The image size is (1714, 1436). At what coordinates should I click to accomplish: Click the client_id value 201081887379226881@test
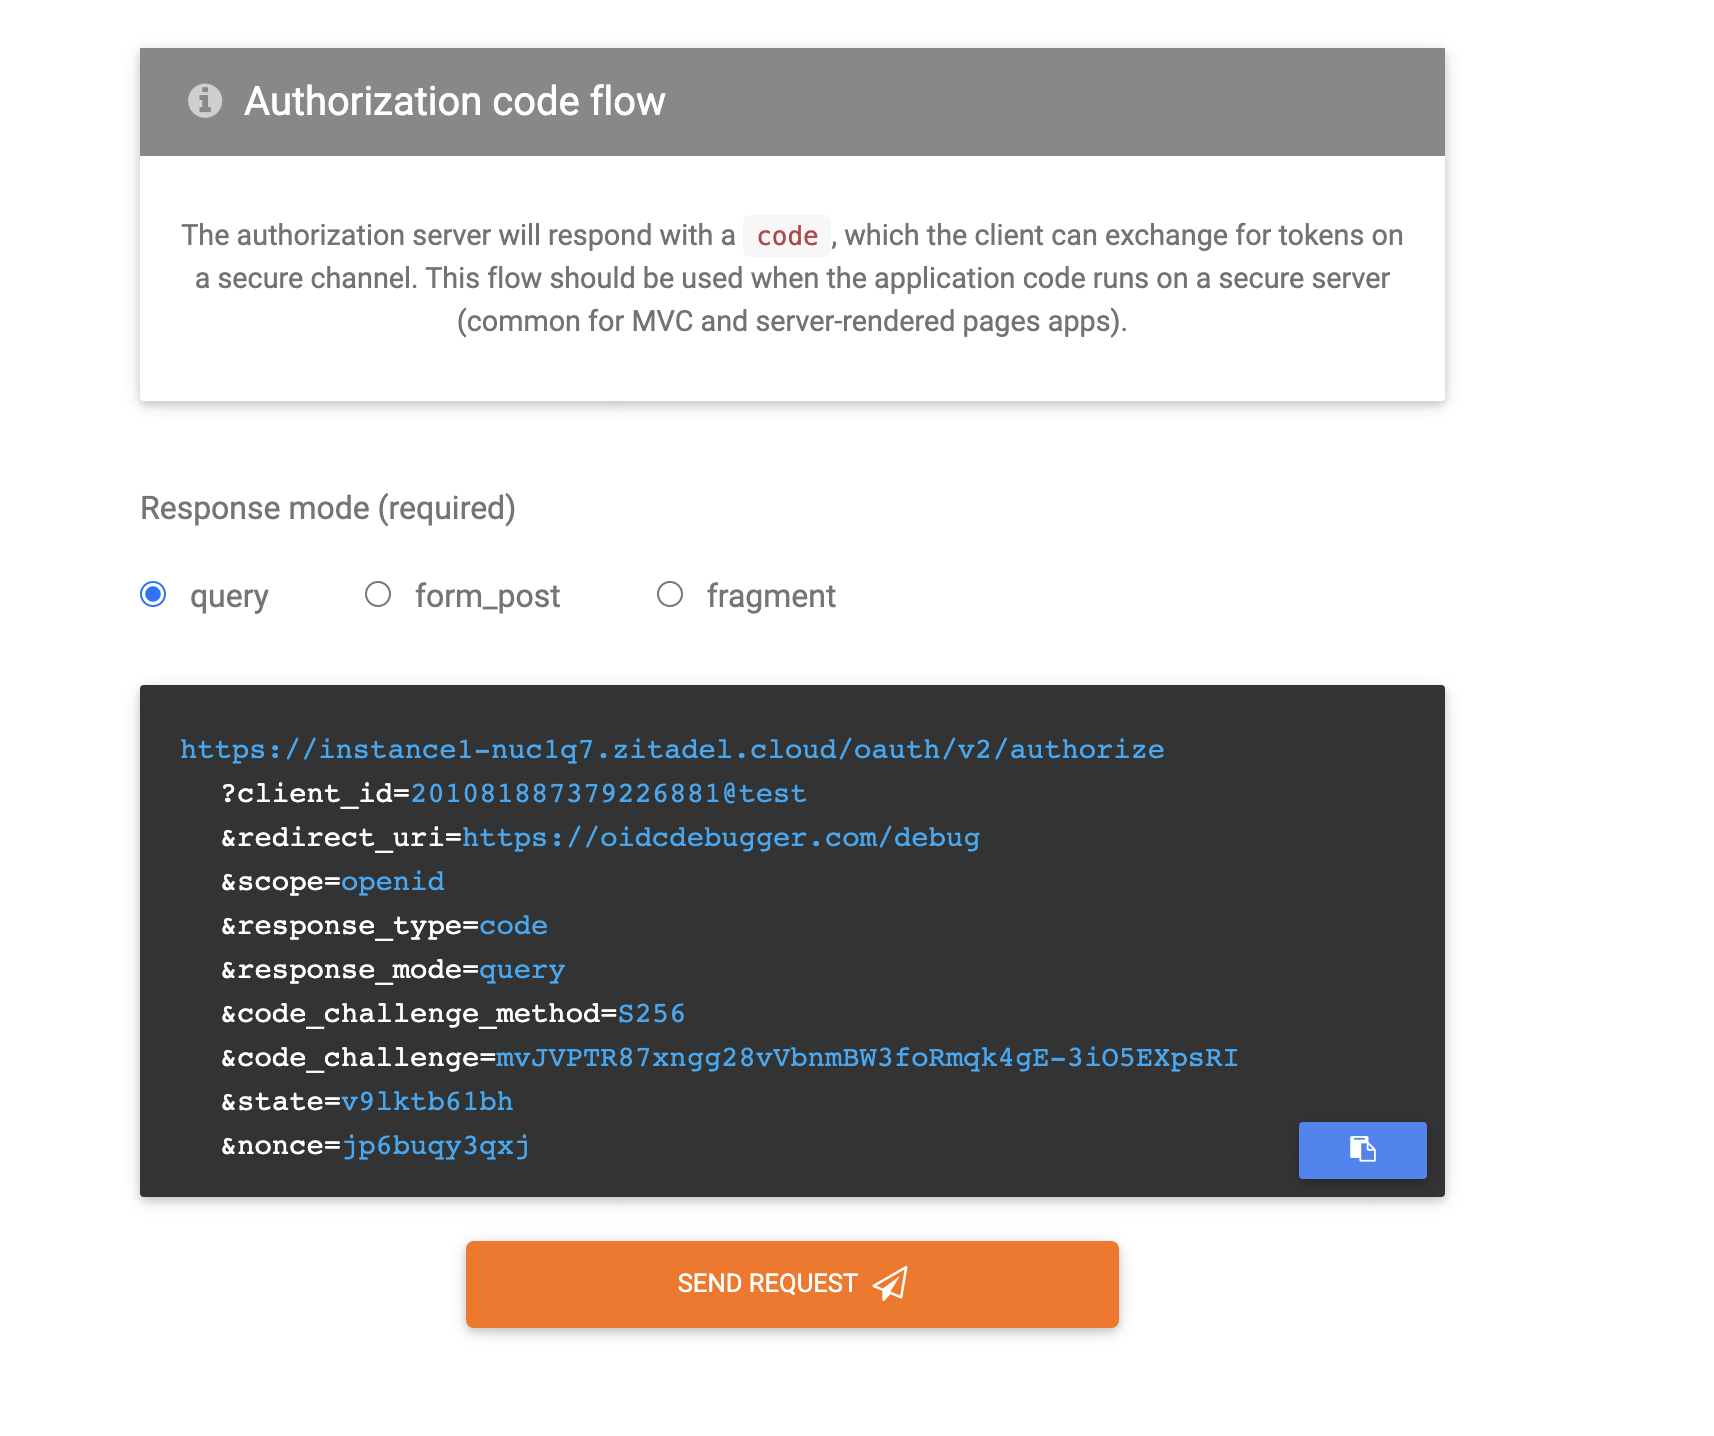click(609, 793)
